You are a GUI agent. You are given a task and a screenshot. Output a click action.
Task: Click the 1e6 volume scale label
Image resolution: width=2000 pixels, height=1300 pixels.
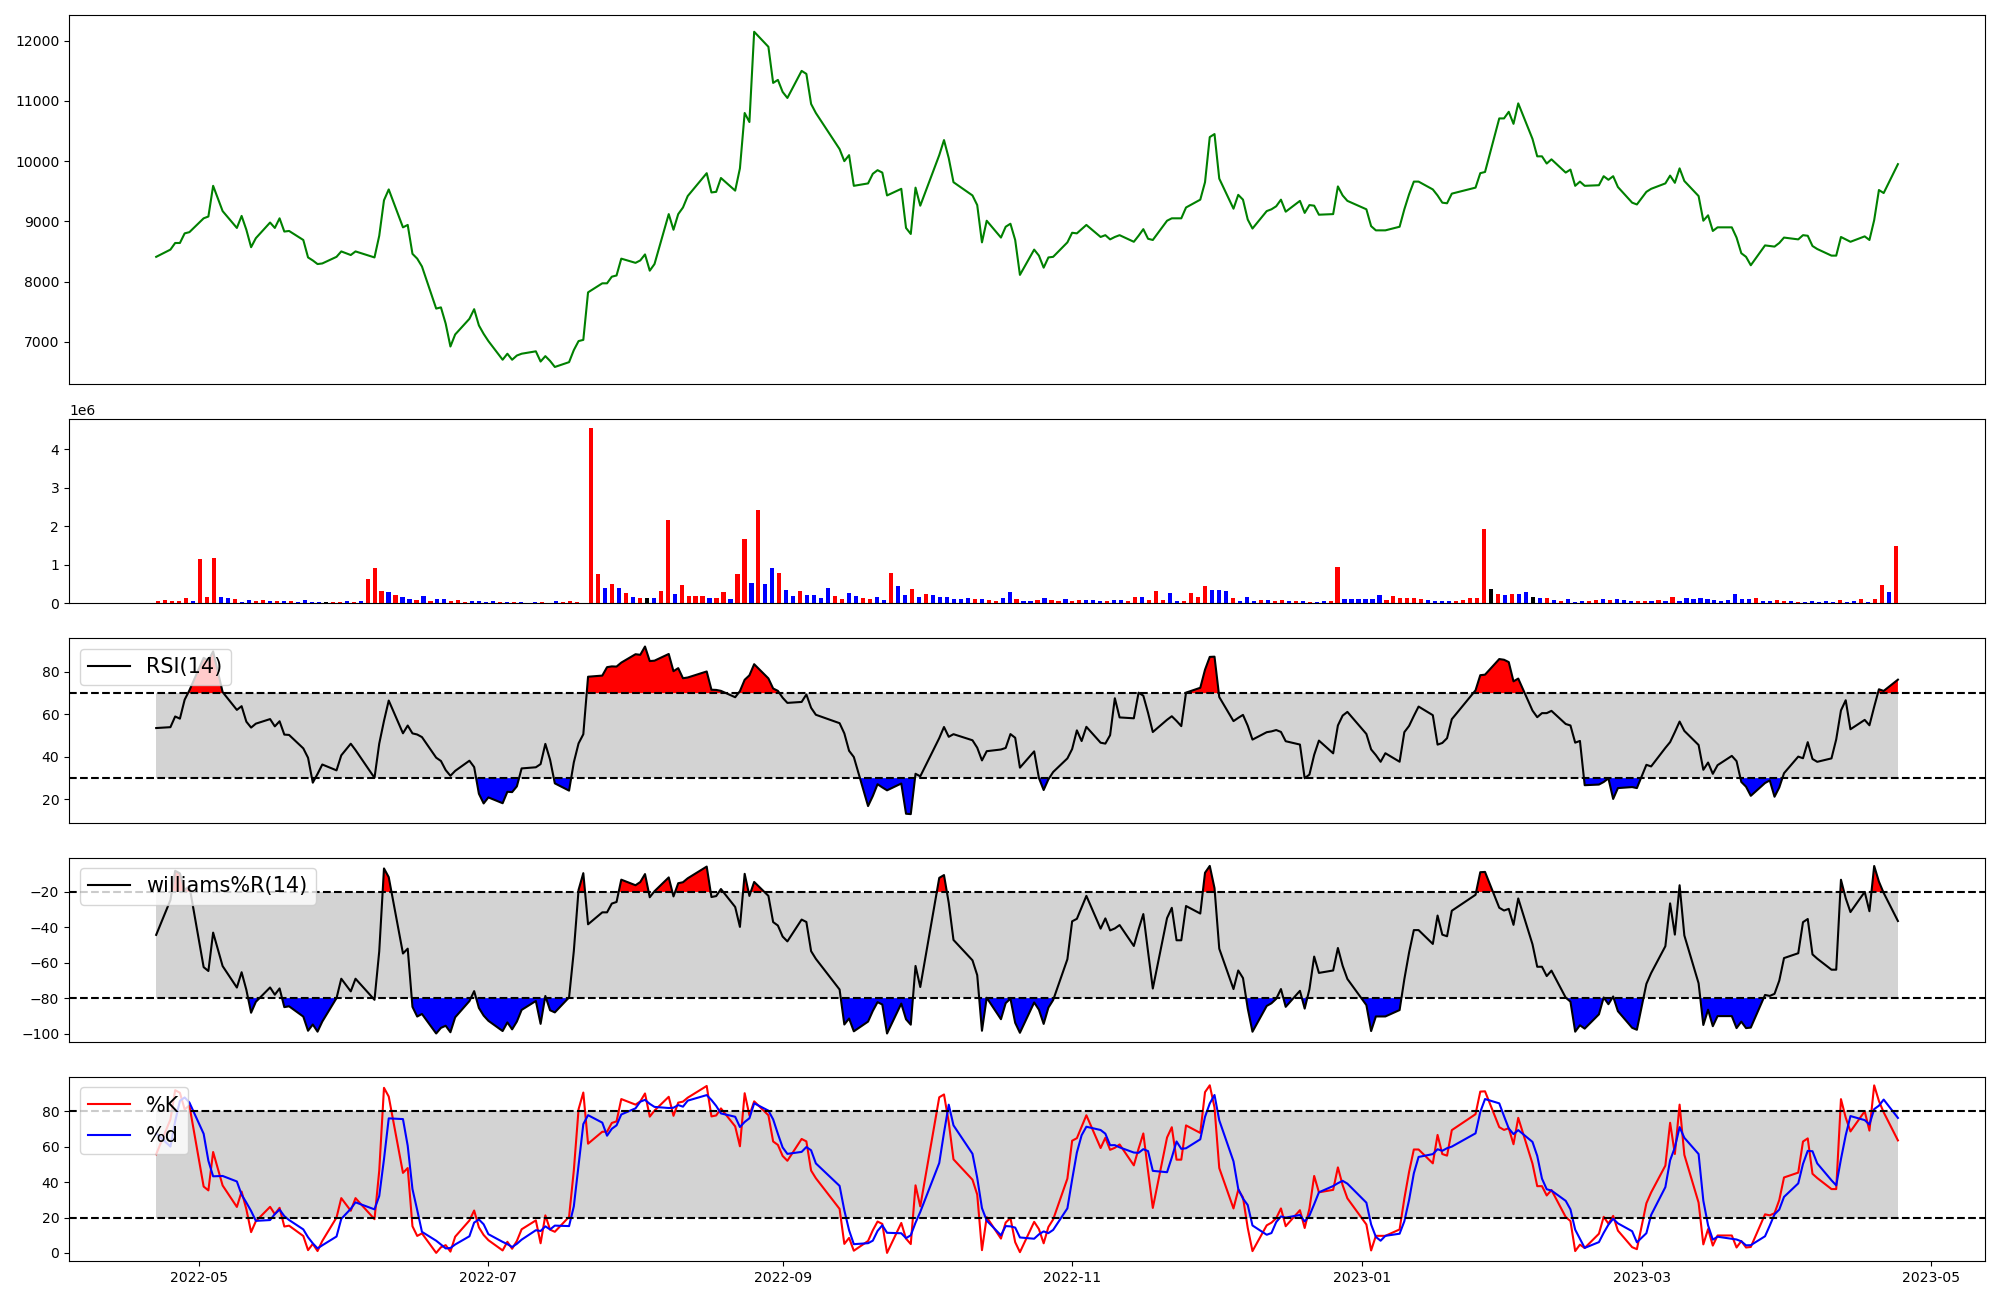82,411
